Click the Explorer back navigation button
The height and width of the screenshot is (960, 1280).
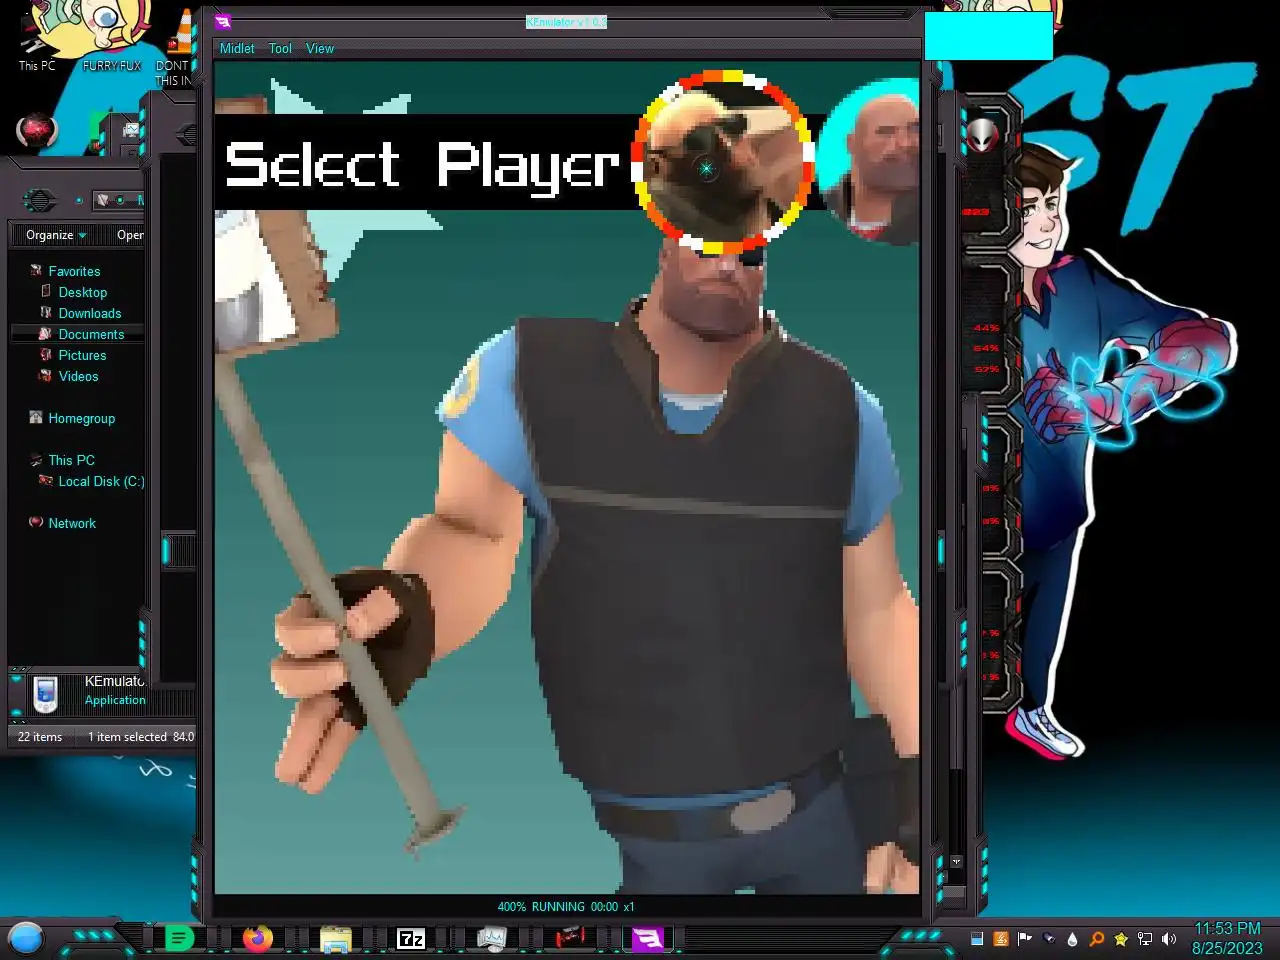[x=38, y=201]
